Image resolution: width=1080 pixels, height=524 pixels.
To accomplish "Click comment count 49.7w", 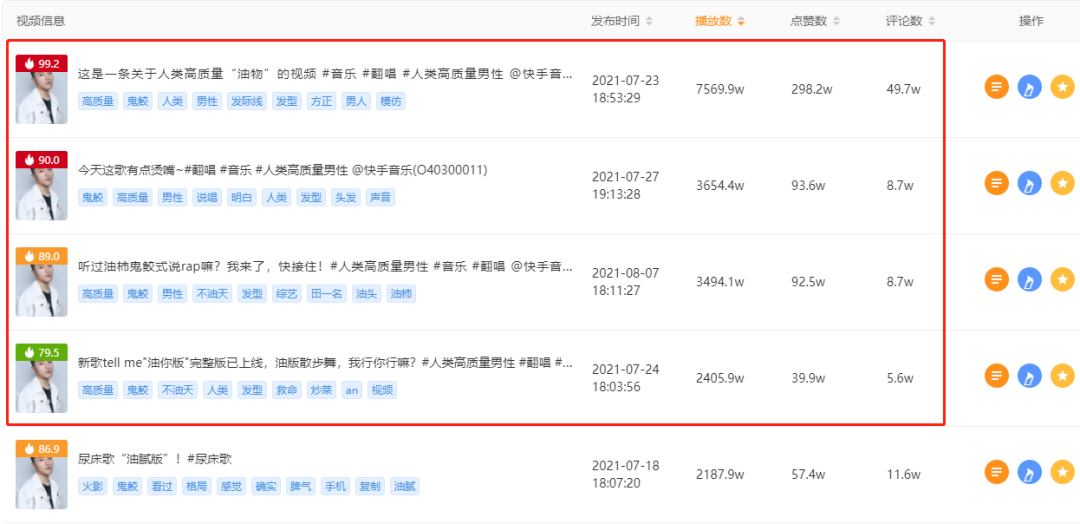I will [903, 89].
